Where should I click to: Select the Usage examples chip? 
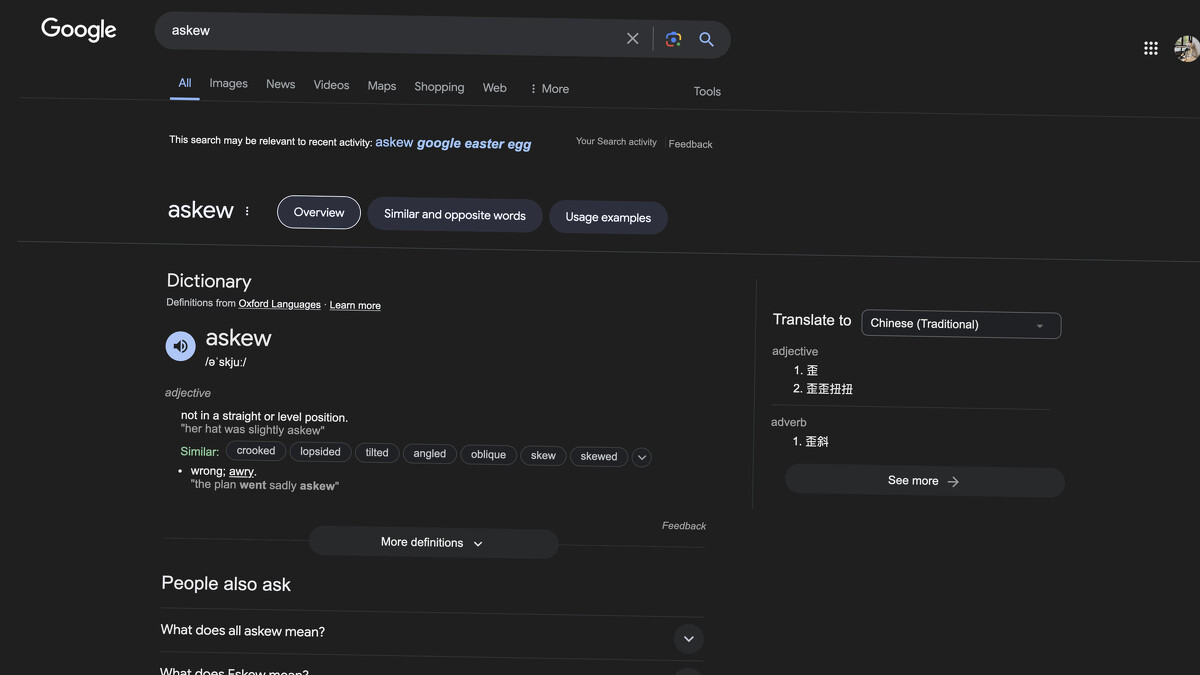[x=608, y=217]
